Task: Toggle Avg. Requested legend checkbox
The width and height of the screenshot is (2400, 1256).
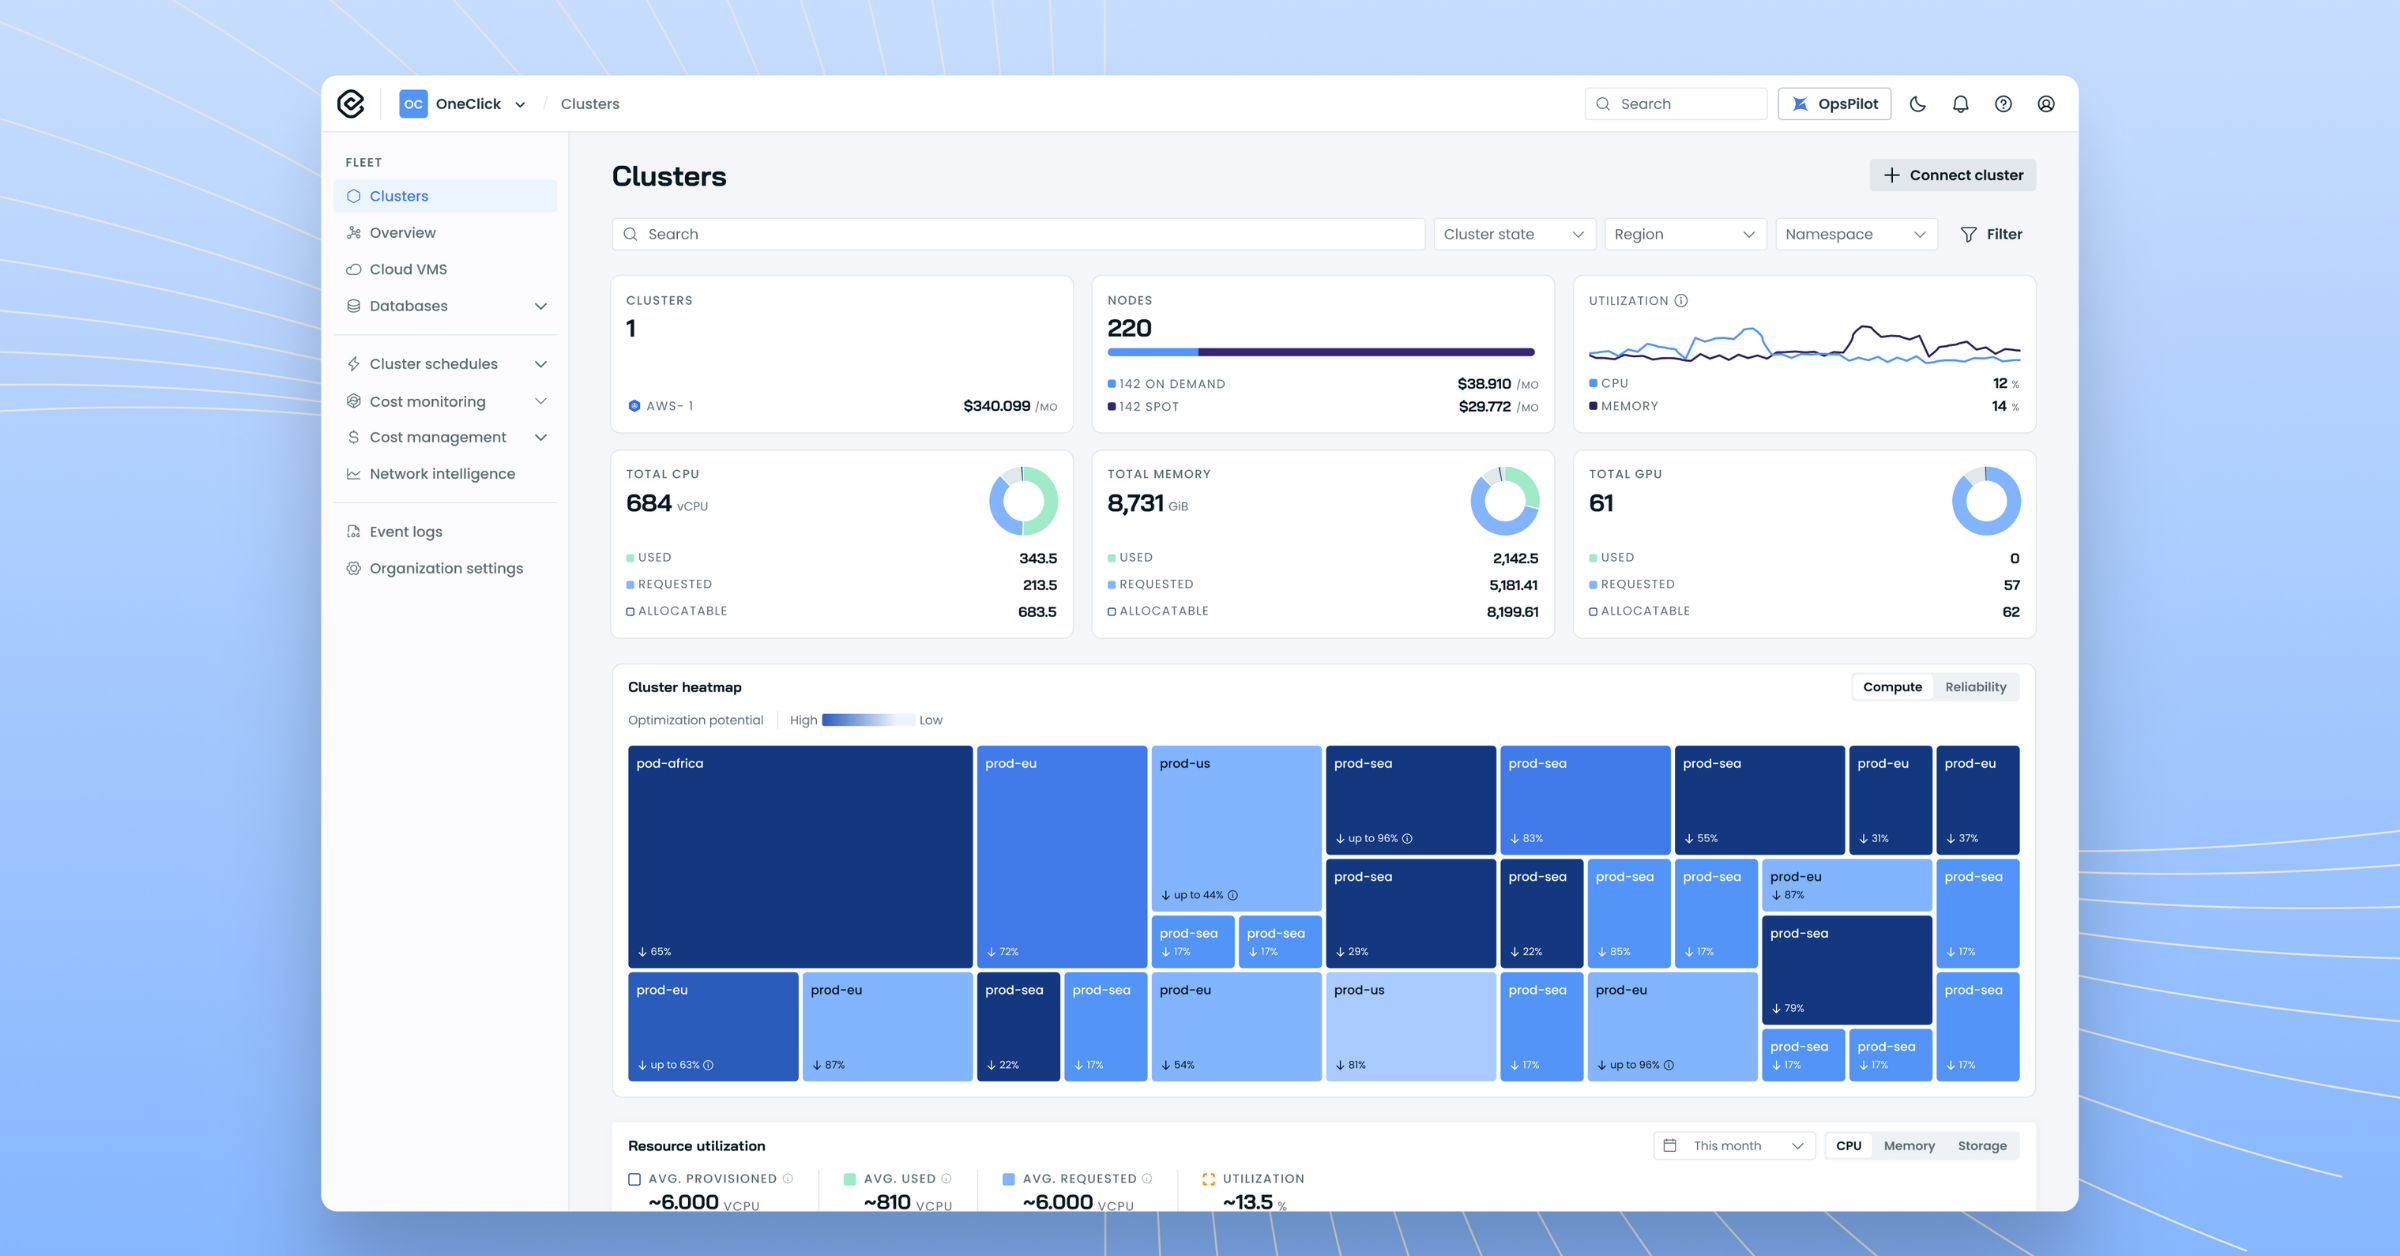Action: coord(1008,1179)
